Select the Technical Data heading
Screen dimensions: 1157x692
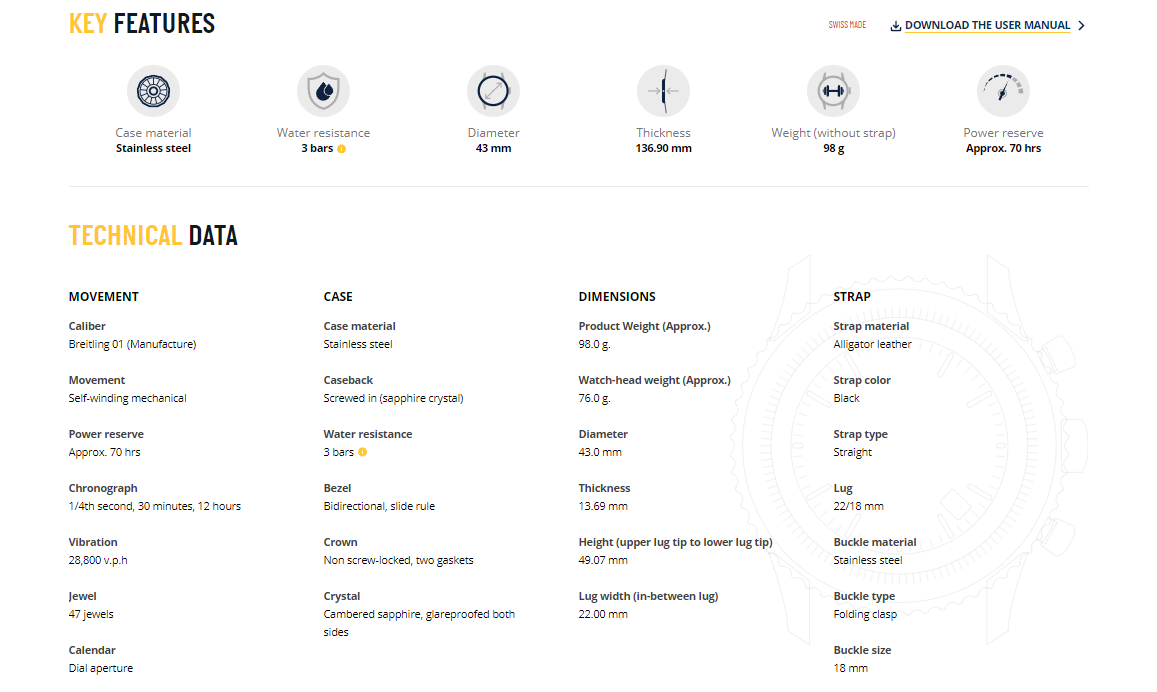pyautogui.click(x=153, y=235)
